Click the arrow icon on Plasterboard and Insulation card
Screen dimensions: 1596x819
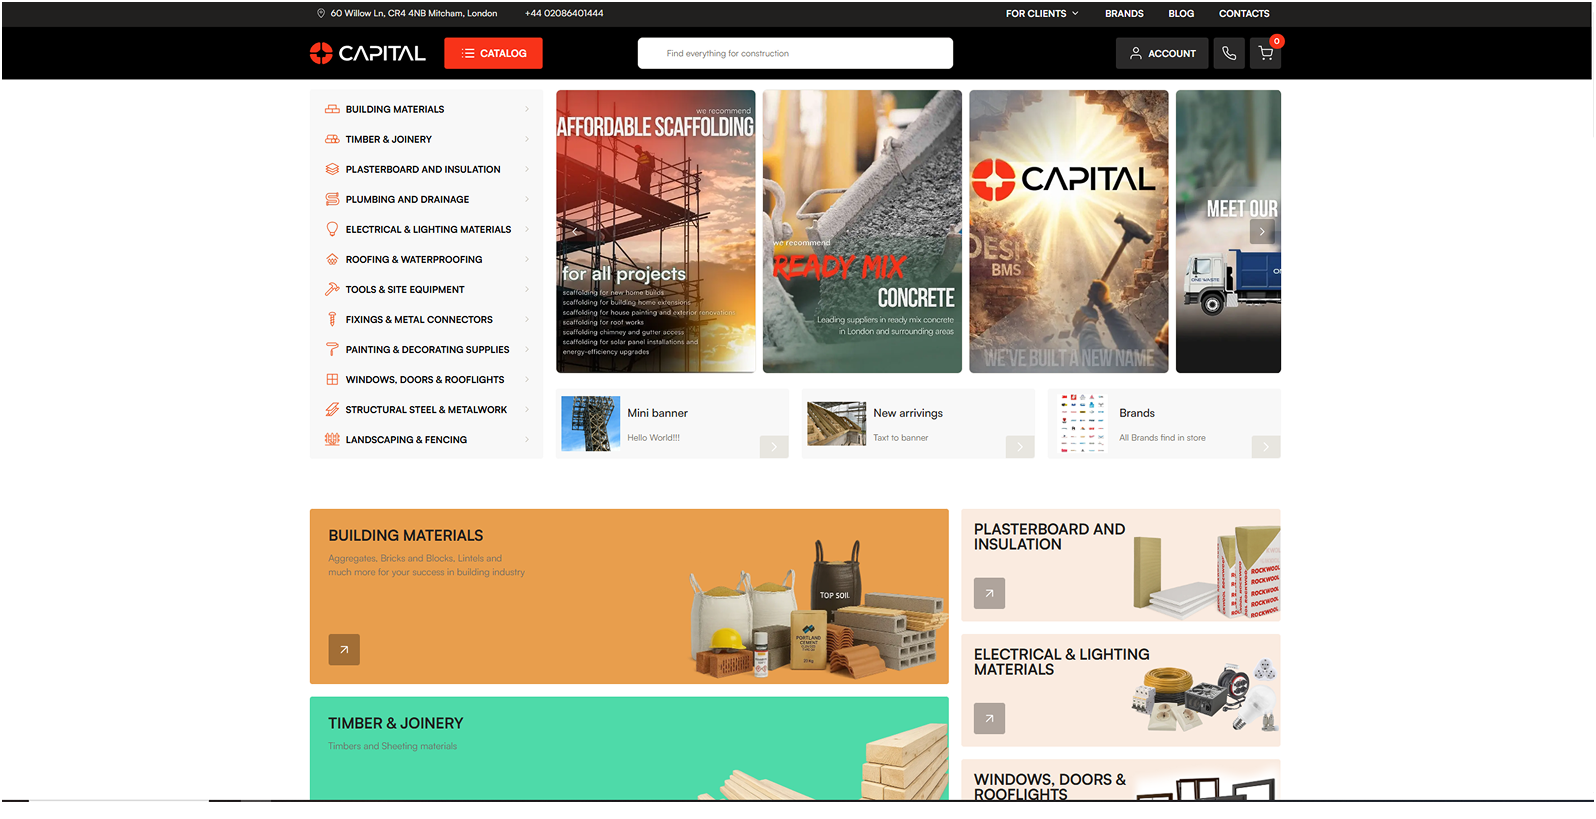(x=989, y=593)
